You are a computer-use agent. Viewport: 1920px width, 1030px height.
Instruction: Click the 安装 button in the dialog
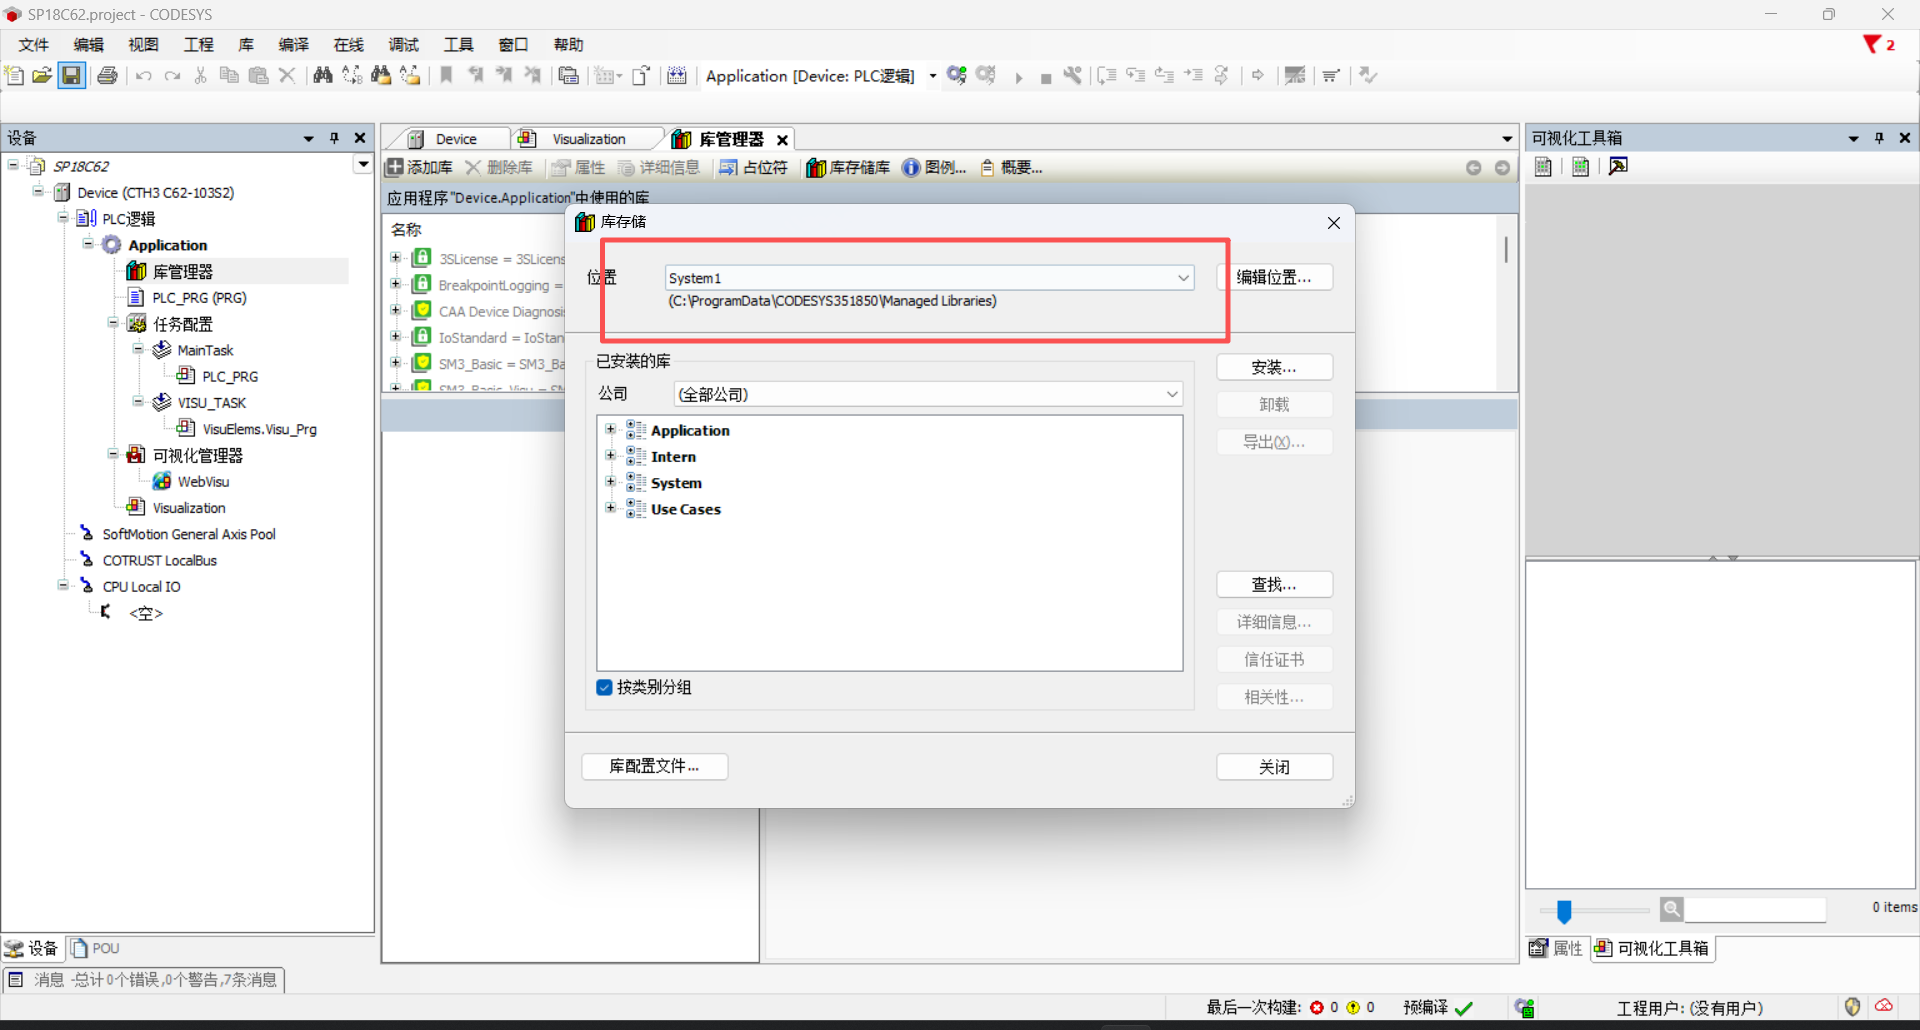coord(1274,367)
